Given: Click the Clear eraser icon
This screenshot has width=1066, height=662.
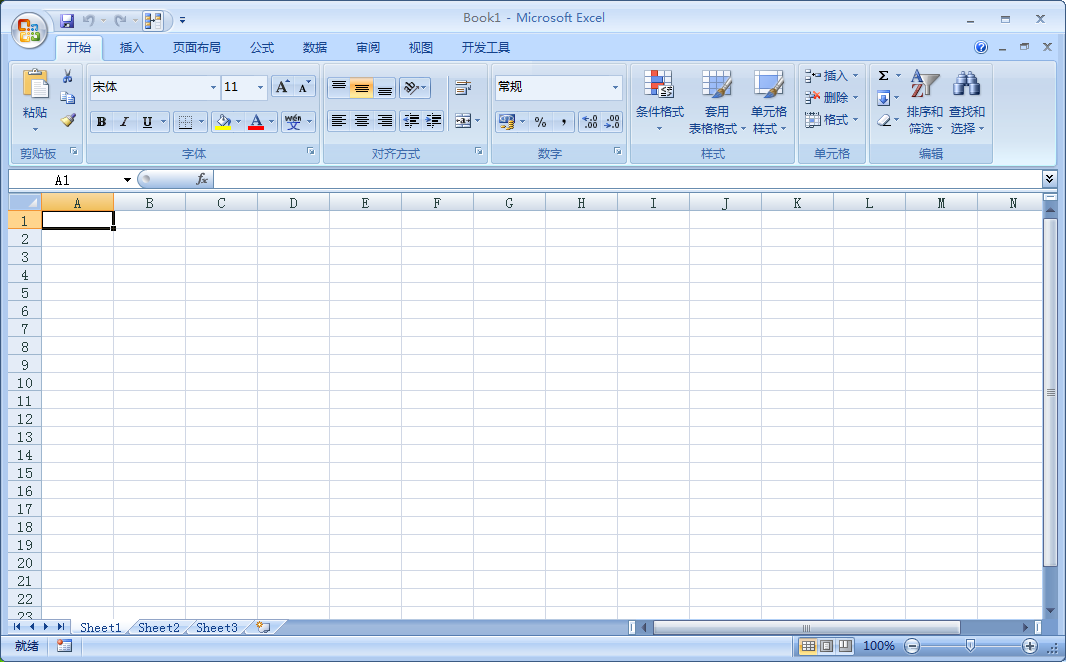Looking at the screenshot, I should [883, 120].
